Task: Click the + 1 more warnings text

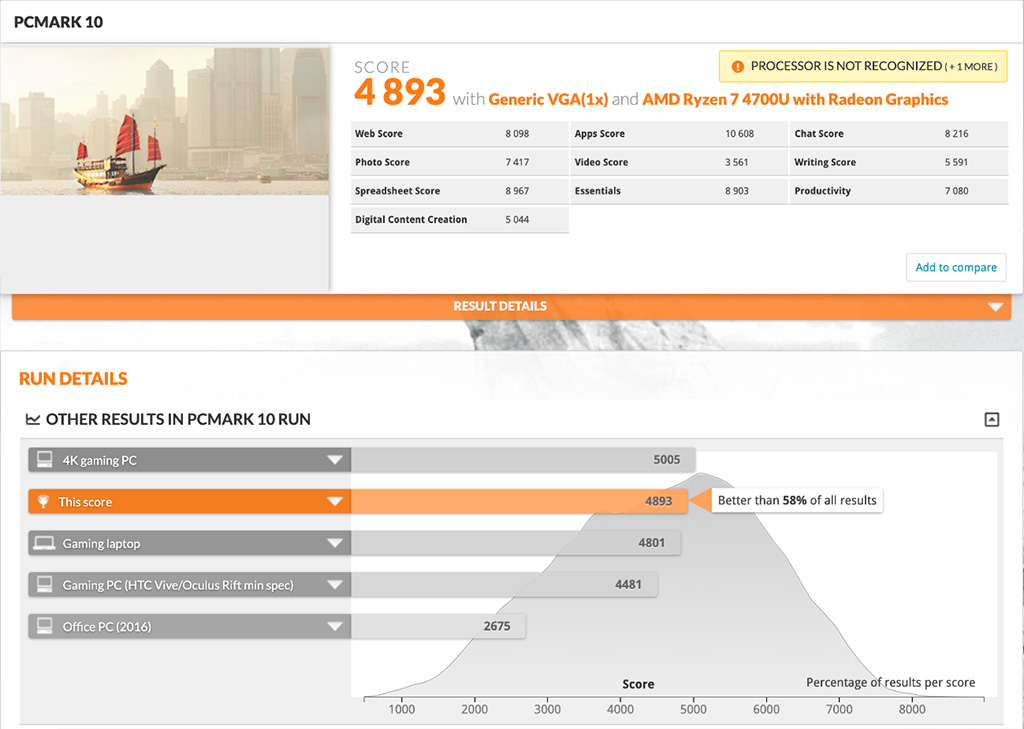Action: click(971, 67)
